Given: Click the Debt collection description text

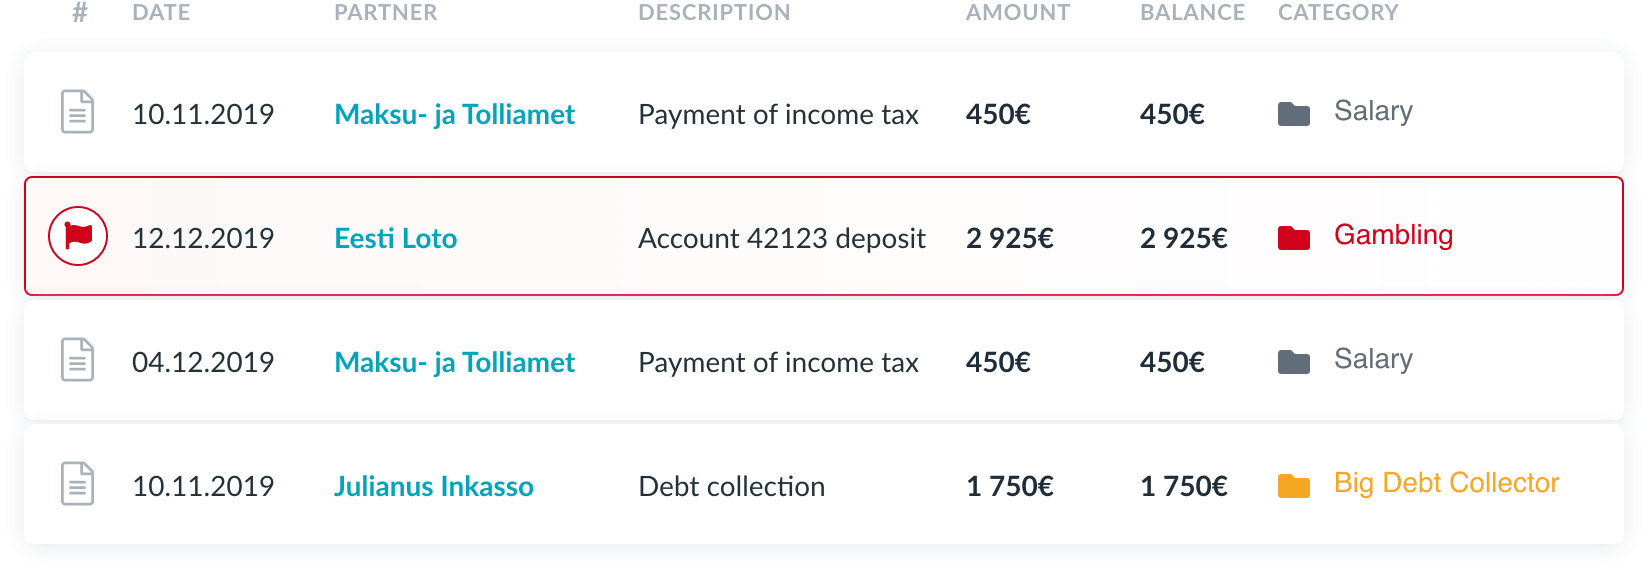Looking at the screenshot, I should [x=731, y=486].
